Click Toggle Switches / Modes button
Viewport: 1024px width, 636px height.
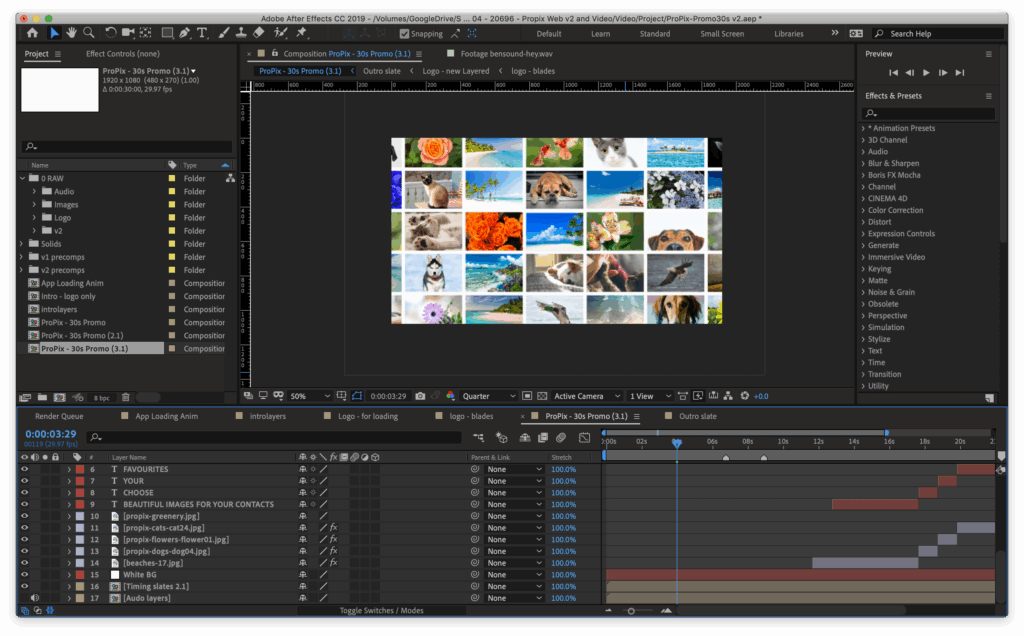pyautogui.click(x=385, y=611)
